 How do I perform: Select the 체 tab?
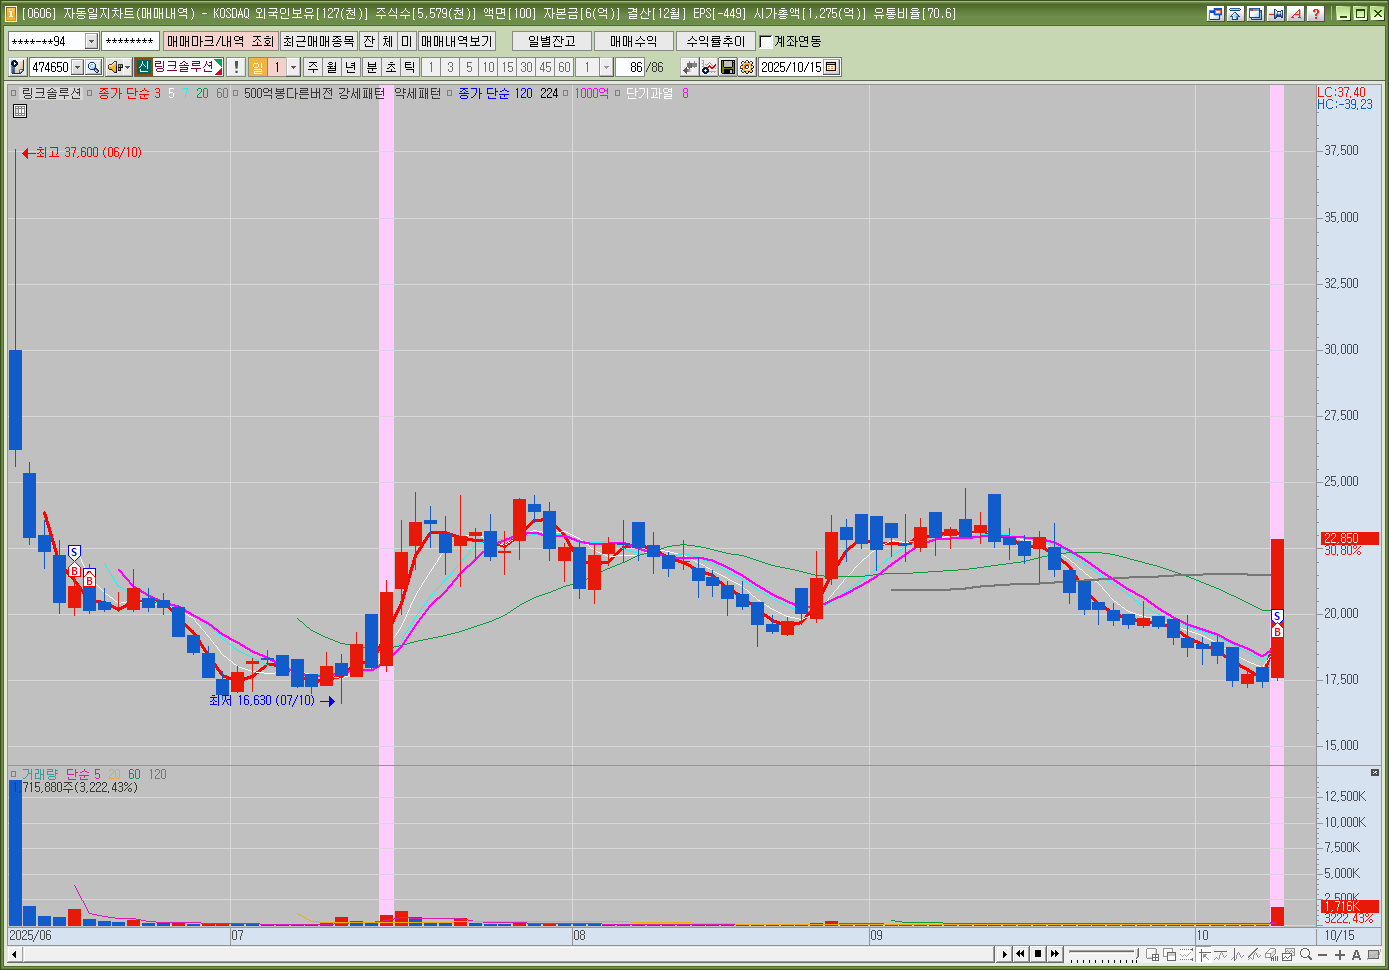pyautogui.click(x=388, y=41)
